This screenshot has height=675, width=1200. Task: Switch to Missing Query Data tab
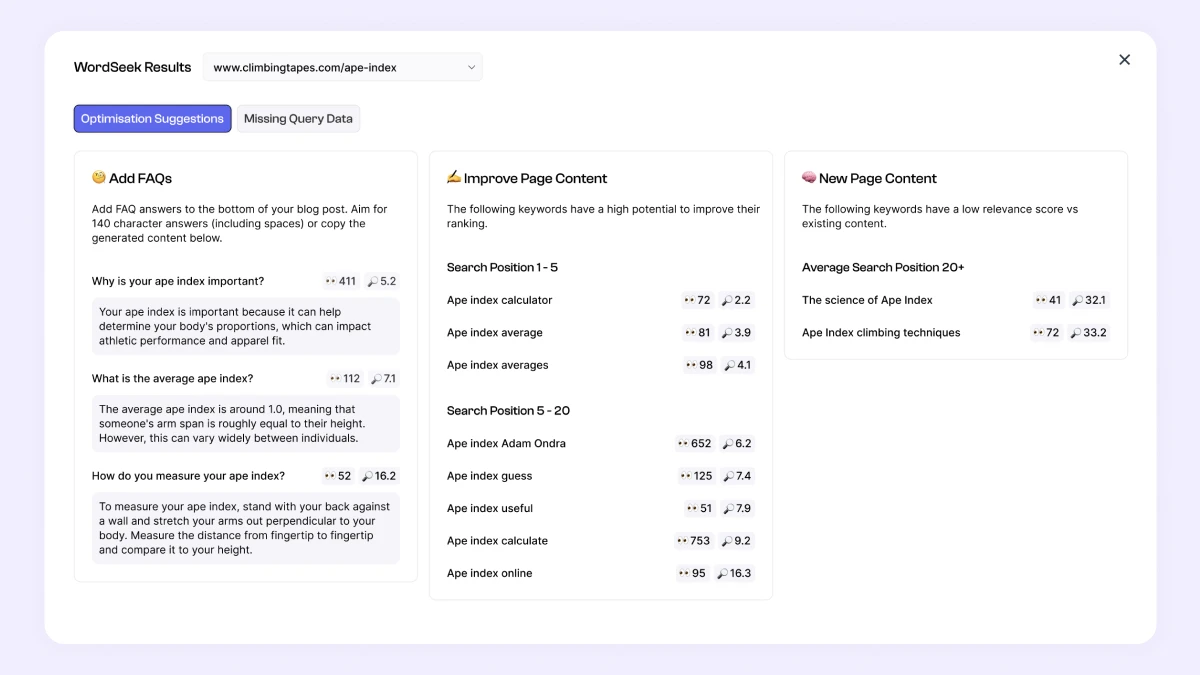point(298,119)
